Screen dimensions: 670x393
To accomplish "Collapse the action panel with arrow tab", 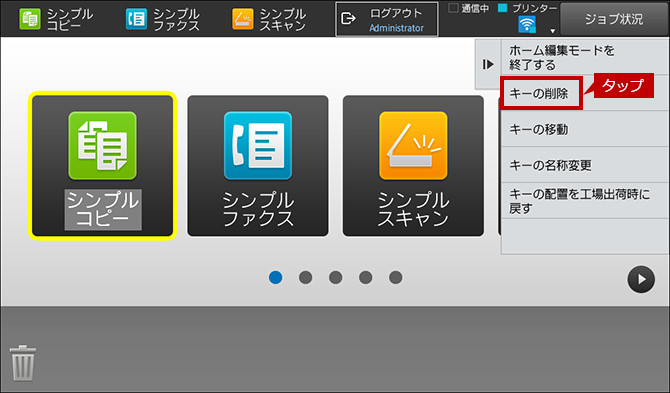I will [x=488, y=65].
